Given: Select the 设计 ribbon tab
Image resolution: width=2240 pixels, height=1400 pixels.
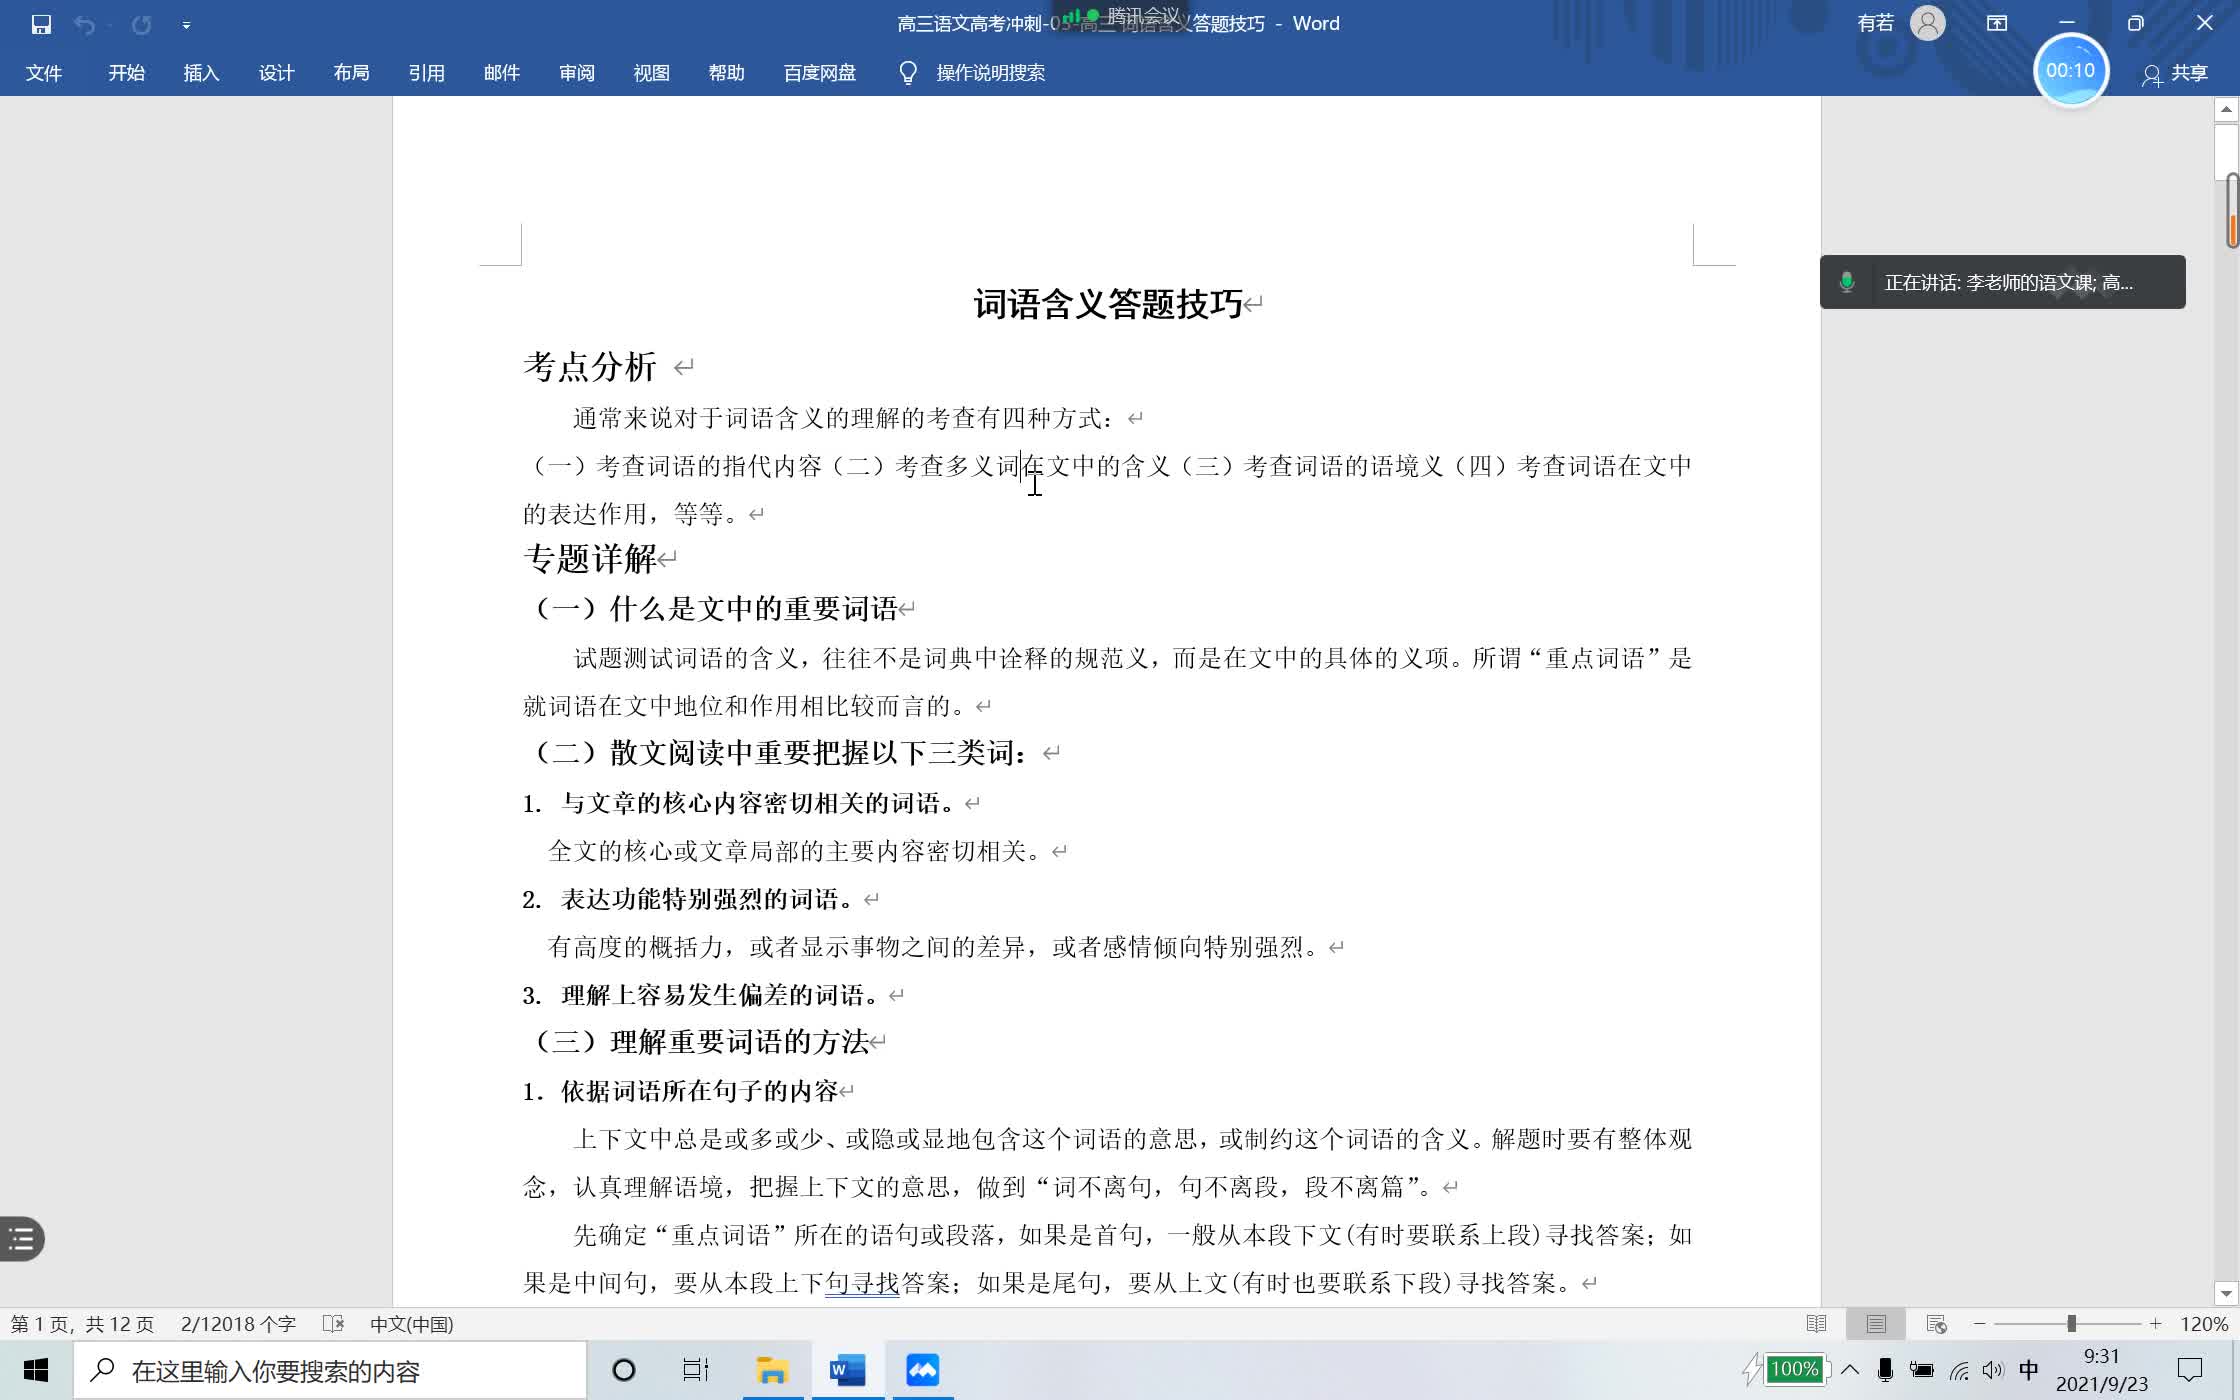Looking at the screenshot, I should (276, 73).
